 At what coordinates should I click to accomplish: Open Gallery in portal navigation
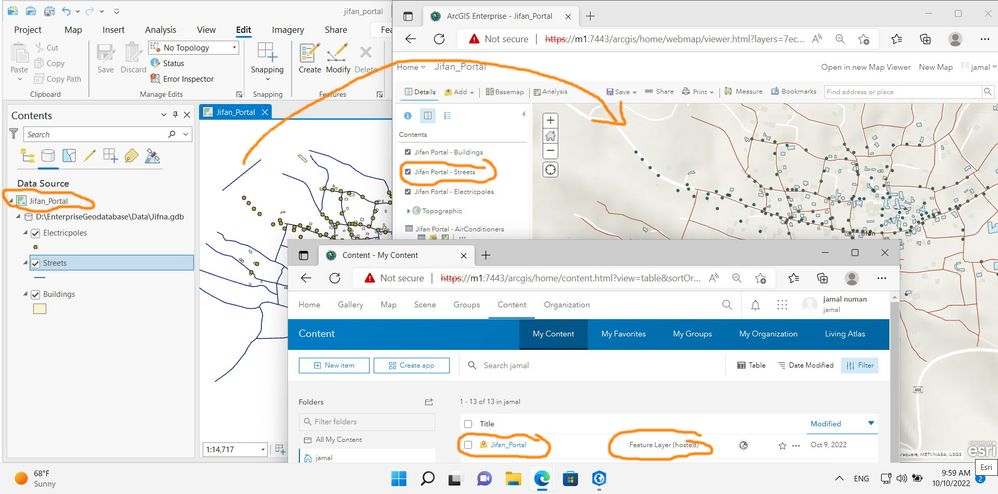(350, 305)
